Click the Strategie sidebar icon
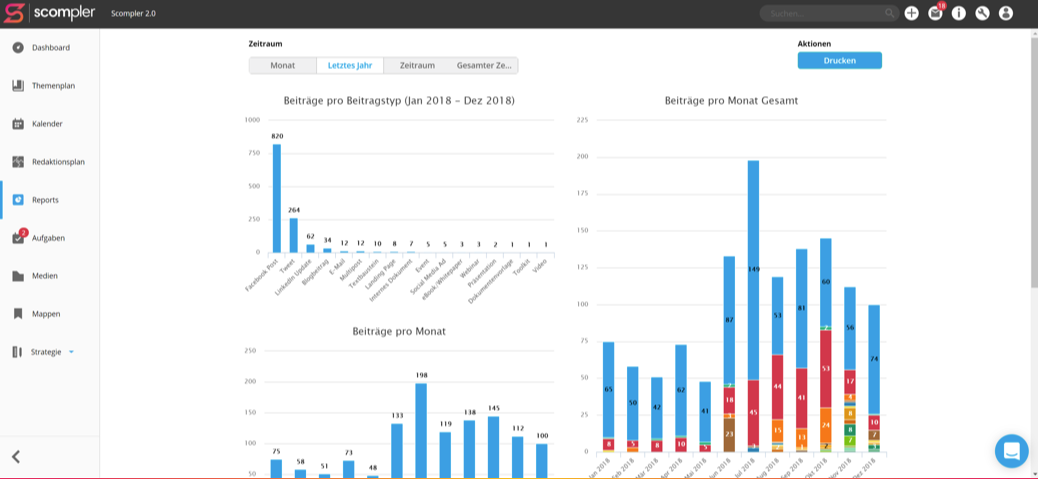The image size is (1038, 479). tap(18, 352)
